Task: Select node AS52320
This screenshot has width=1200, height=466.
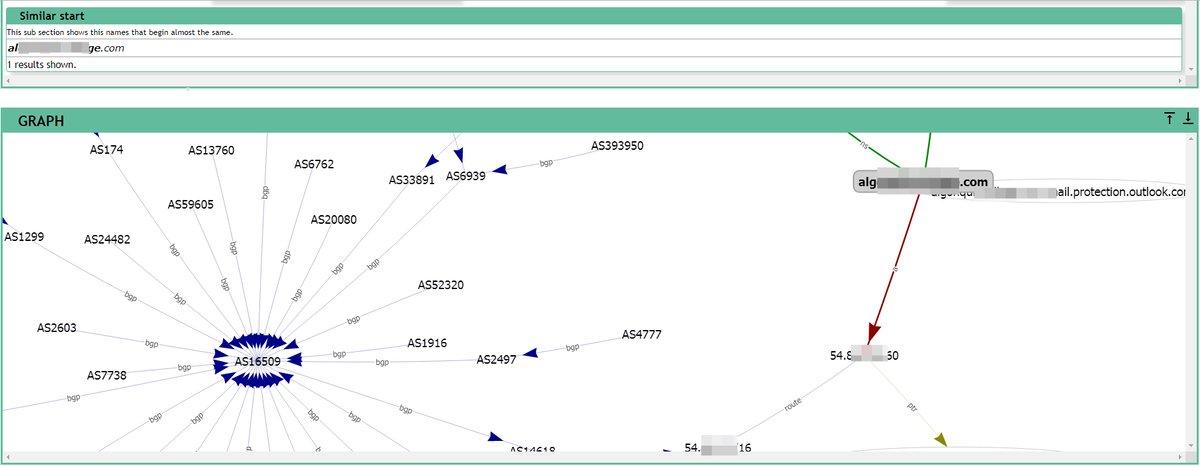Action: [x=440, y=285]
